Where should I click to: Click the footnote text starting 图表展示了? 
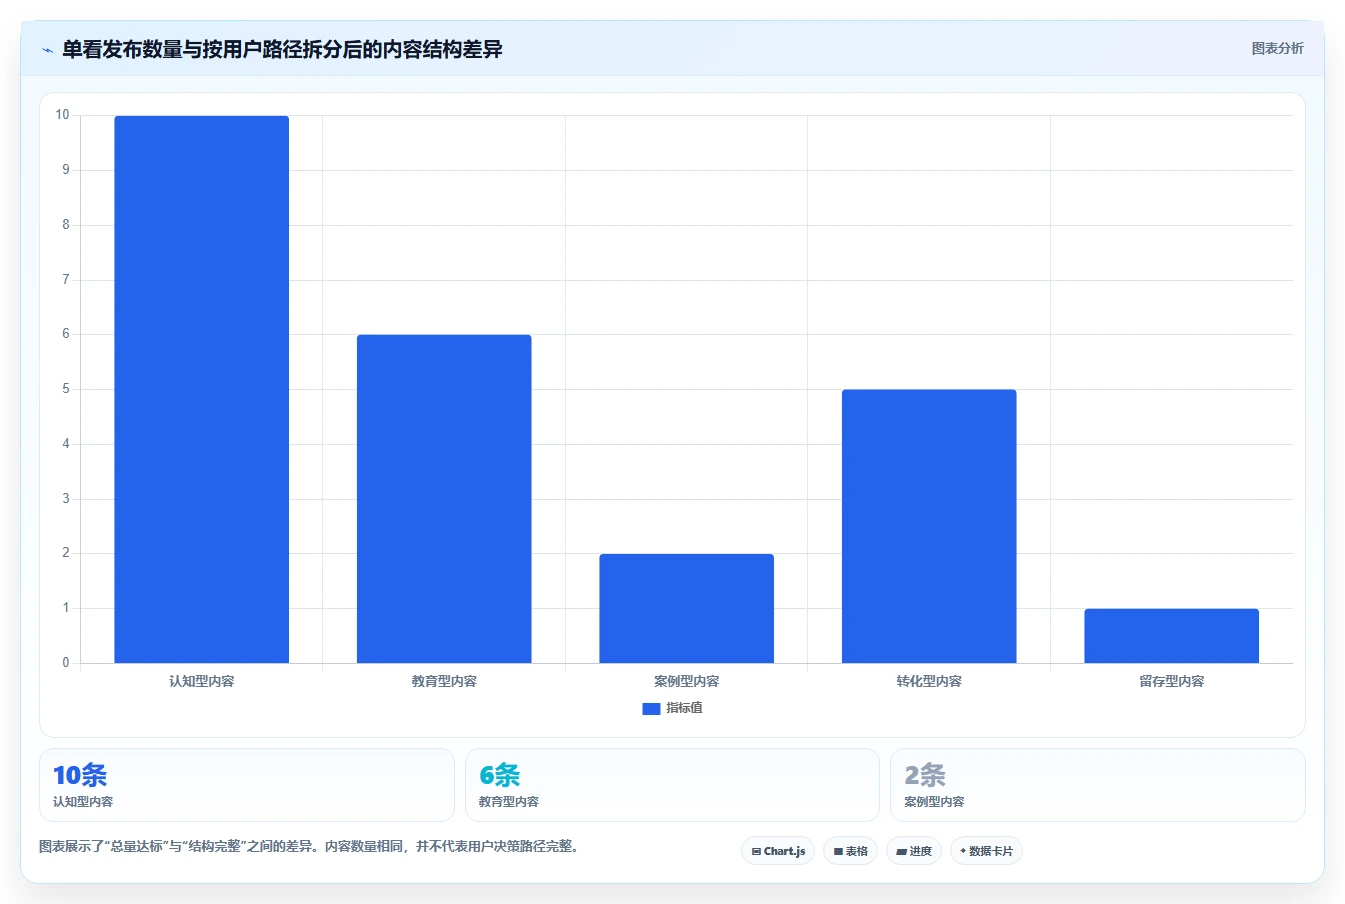point(311,846)
